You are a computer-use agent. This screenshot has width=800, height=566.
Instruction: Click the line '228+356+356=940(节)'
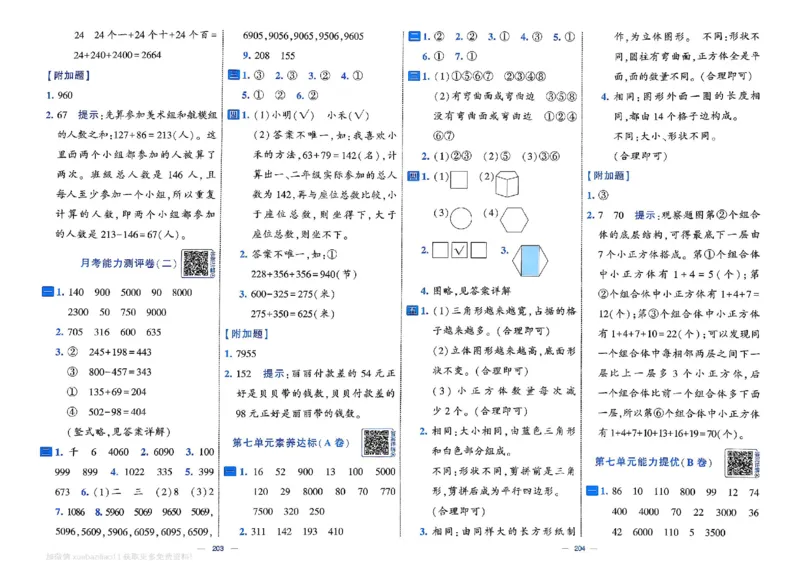[304, 275]
